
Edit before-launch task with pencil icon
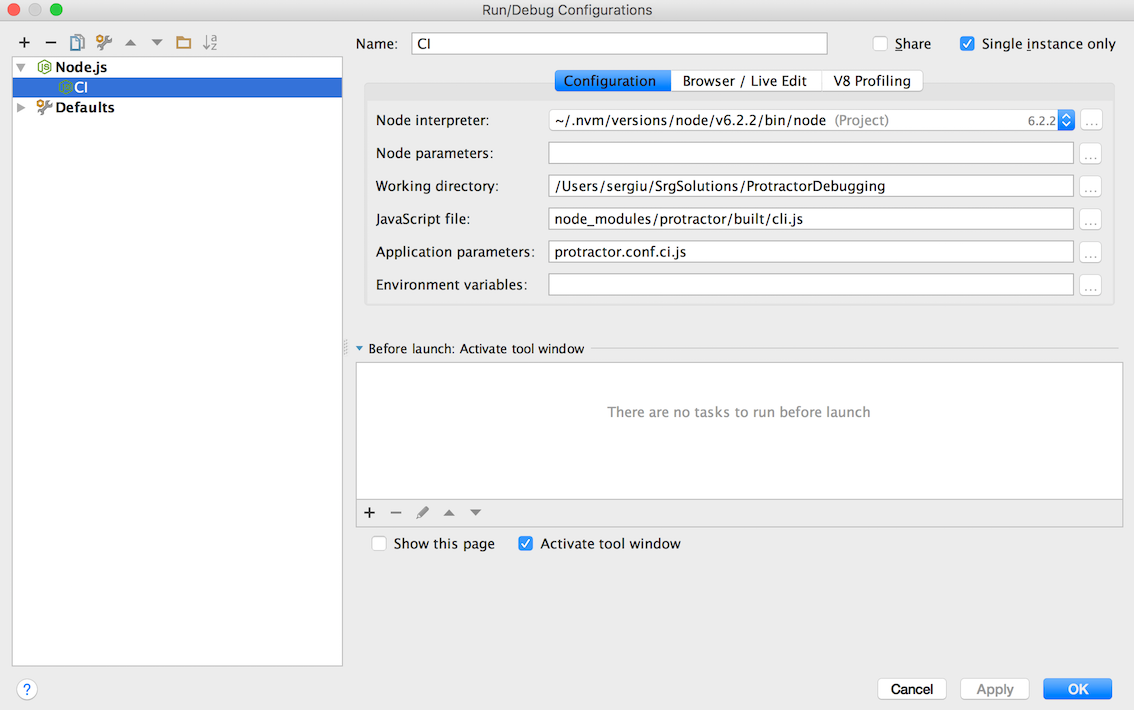[x=422, y=512]
